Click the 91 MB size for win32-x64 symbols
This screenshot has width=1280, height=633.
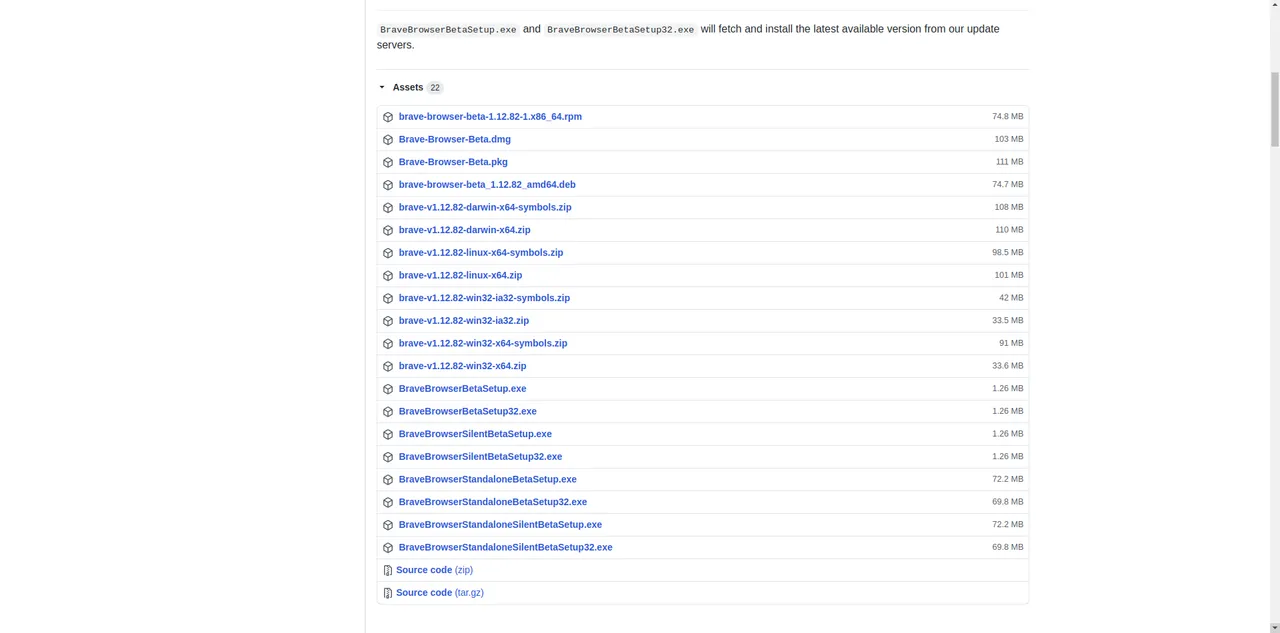[1011, 343]
